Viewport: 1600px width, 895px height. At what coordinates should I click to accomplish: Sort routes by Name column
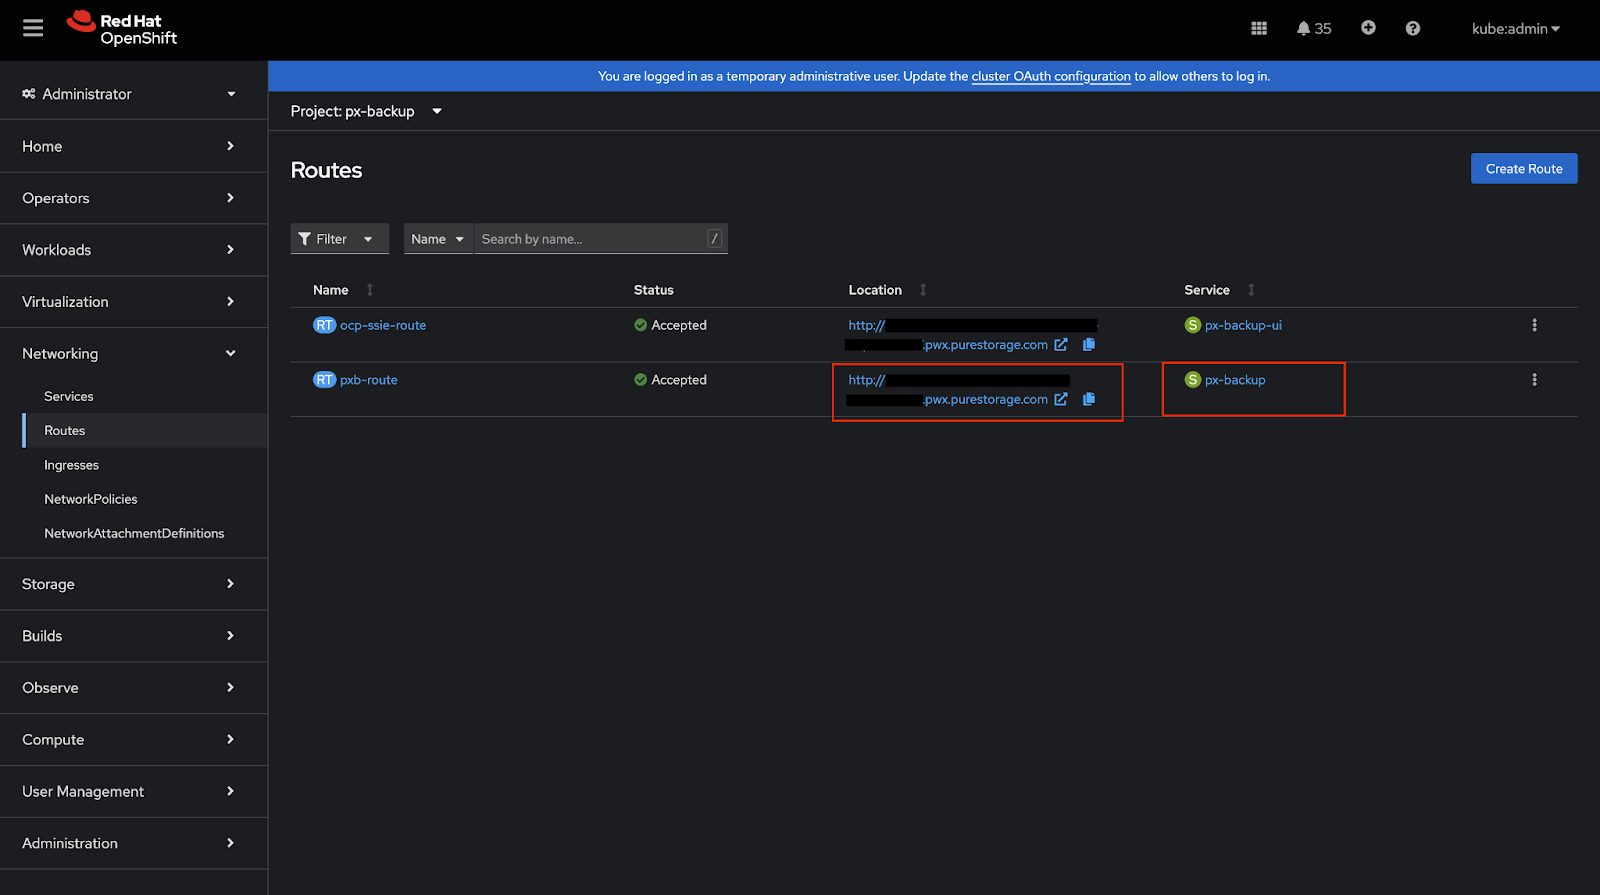[332, 290]
